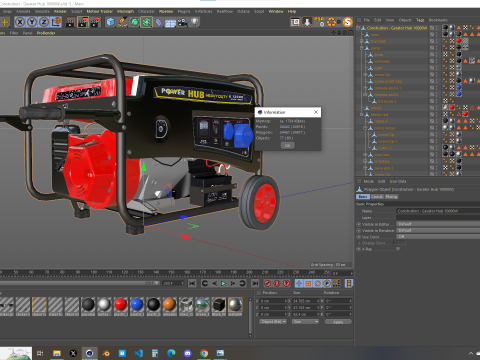Toggle layer checkbox of root Construction object
Image resolution: width=480 pixels, height=360 pixels.
432,28
